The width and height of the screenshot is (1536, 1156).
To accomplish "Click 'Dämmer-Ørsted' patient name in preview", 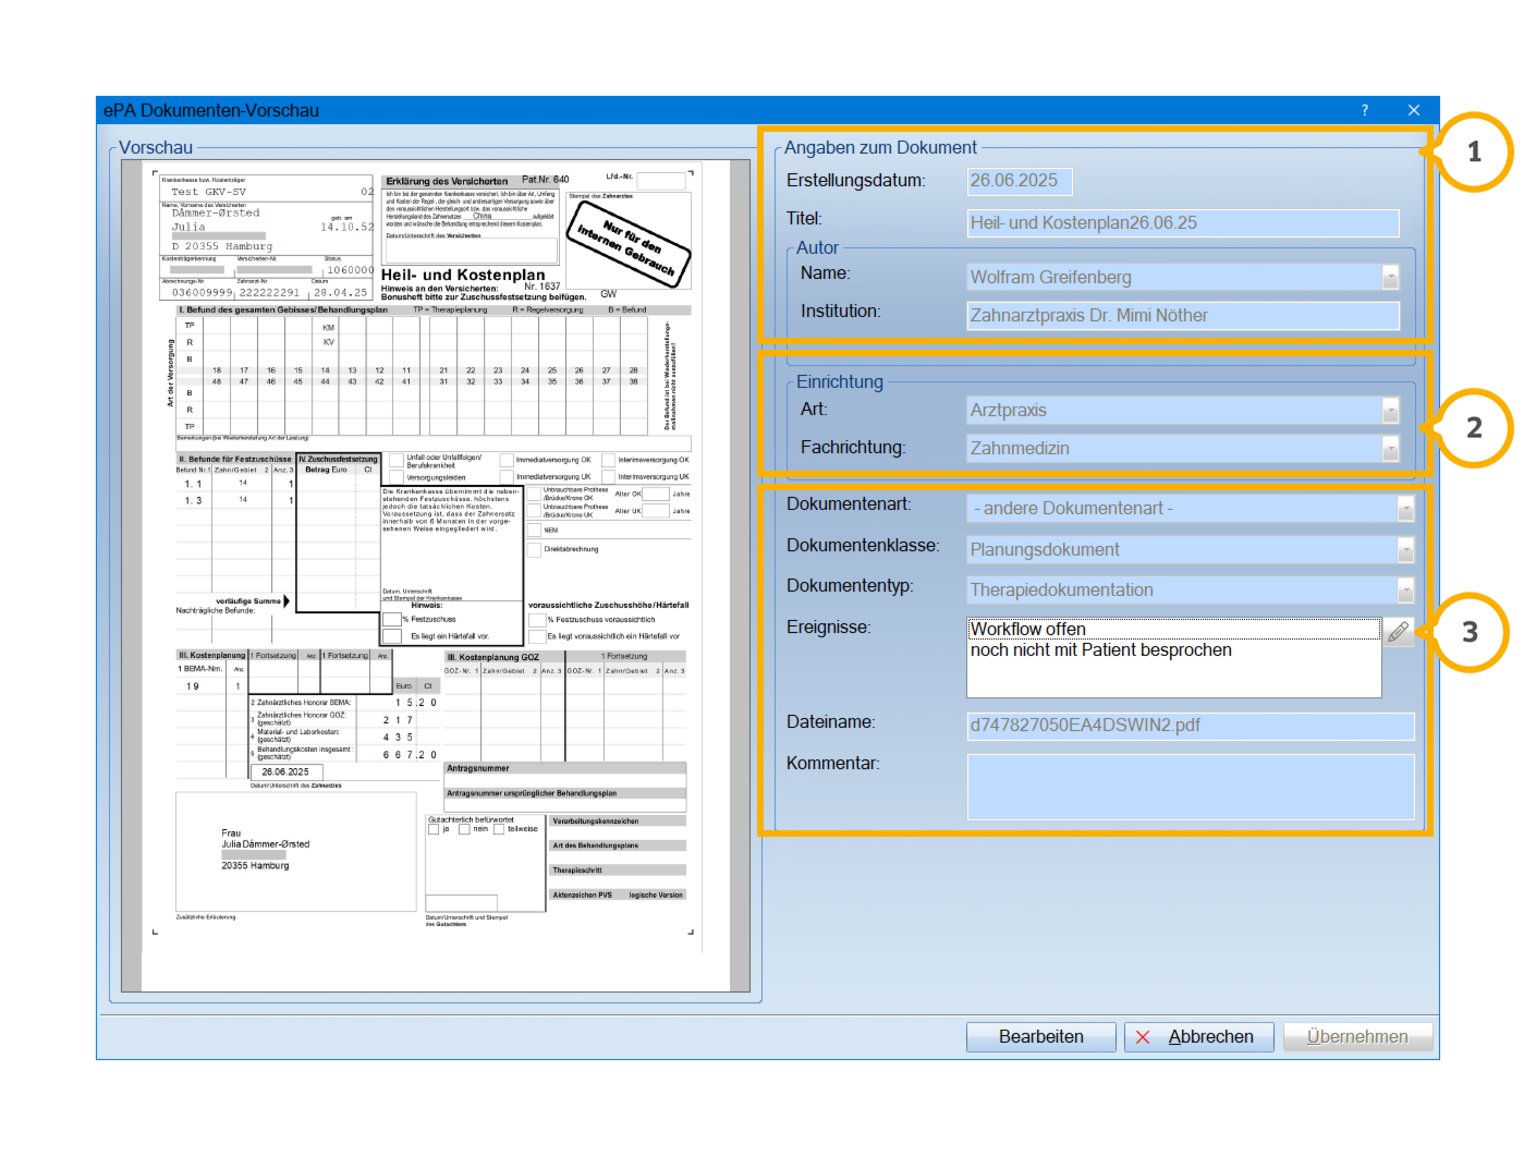I will (x=216, y=213).
